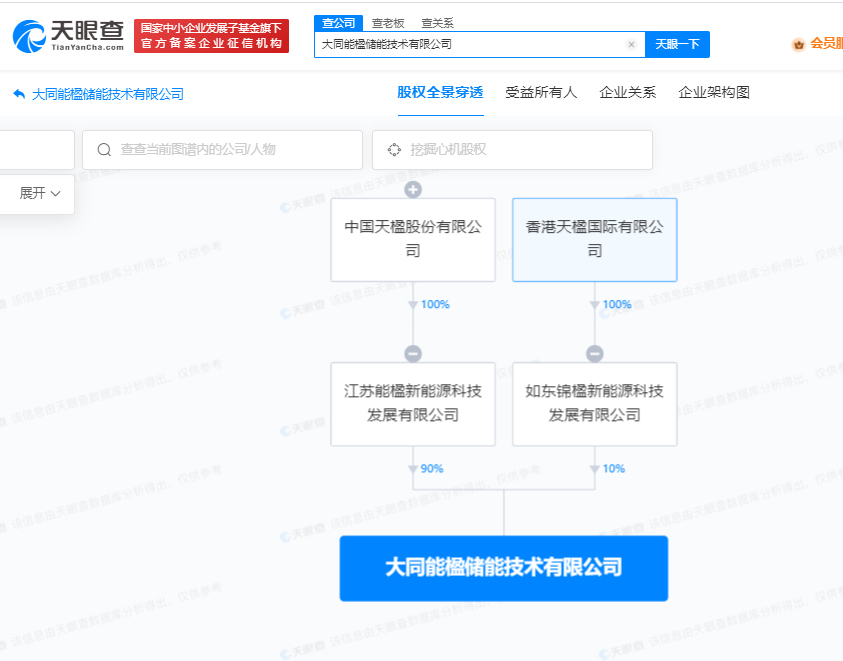Click the TianYanCha logo

coord(68,36)
